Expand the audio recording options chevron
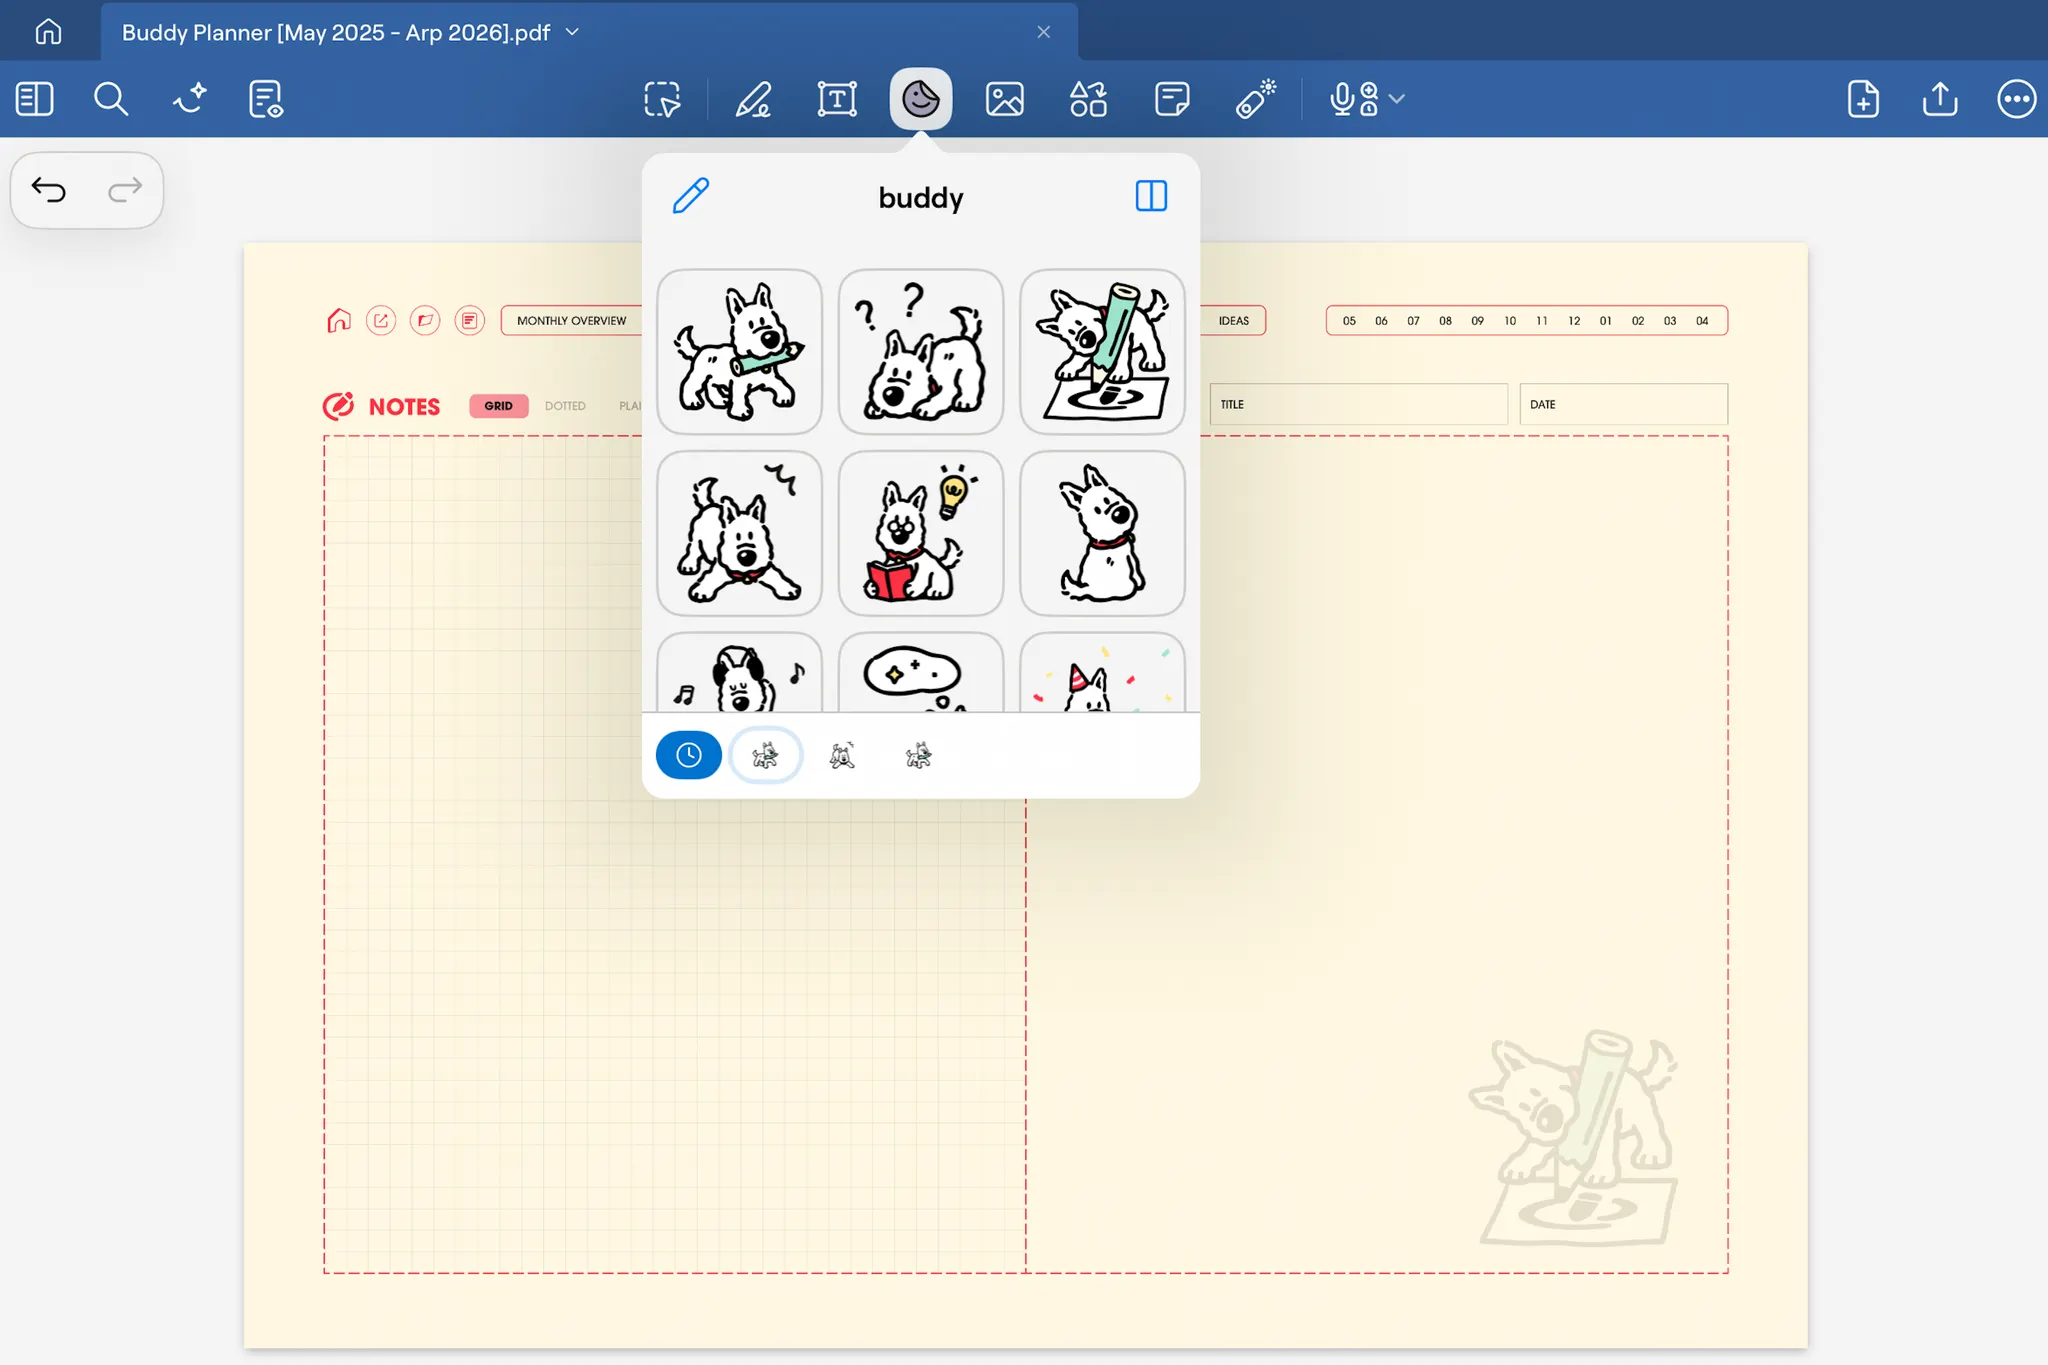The image size is (2048, 1365). point(1398,99)
